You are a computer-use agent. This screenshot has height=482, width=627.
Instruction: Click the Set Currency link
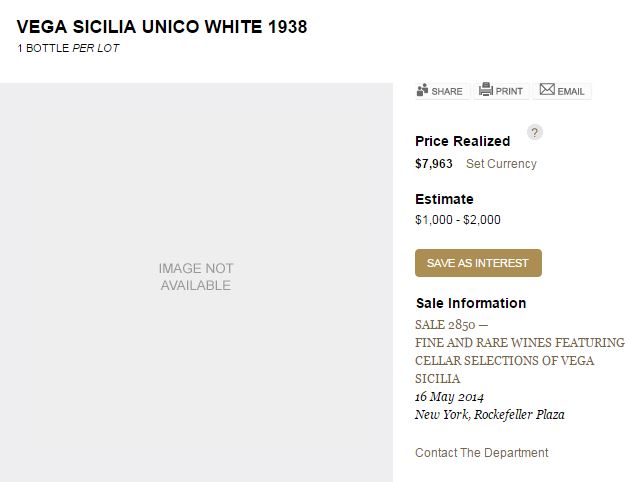[x=501, y=164]
